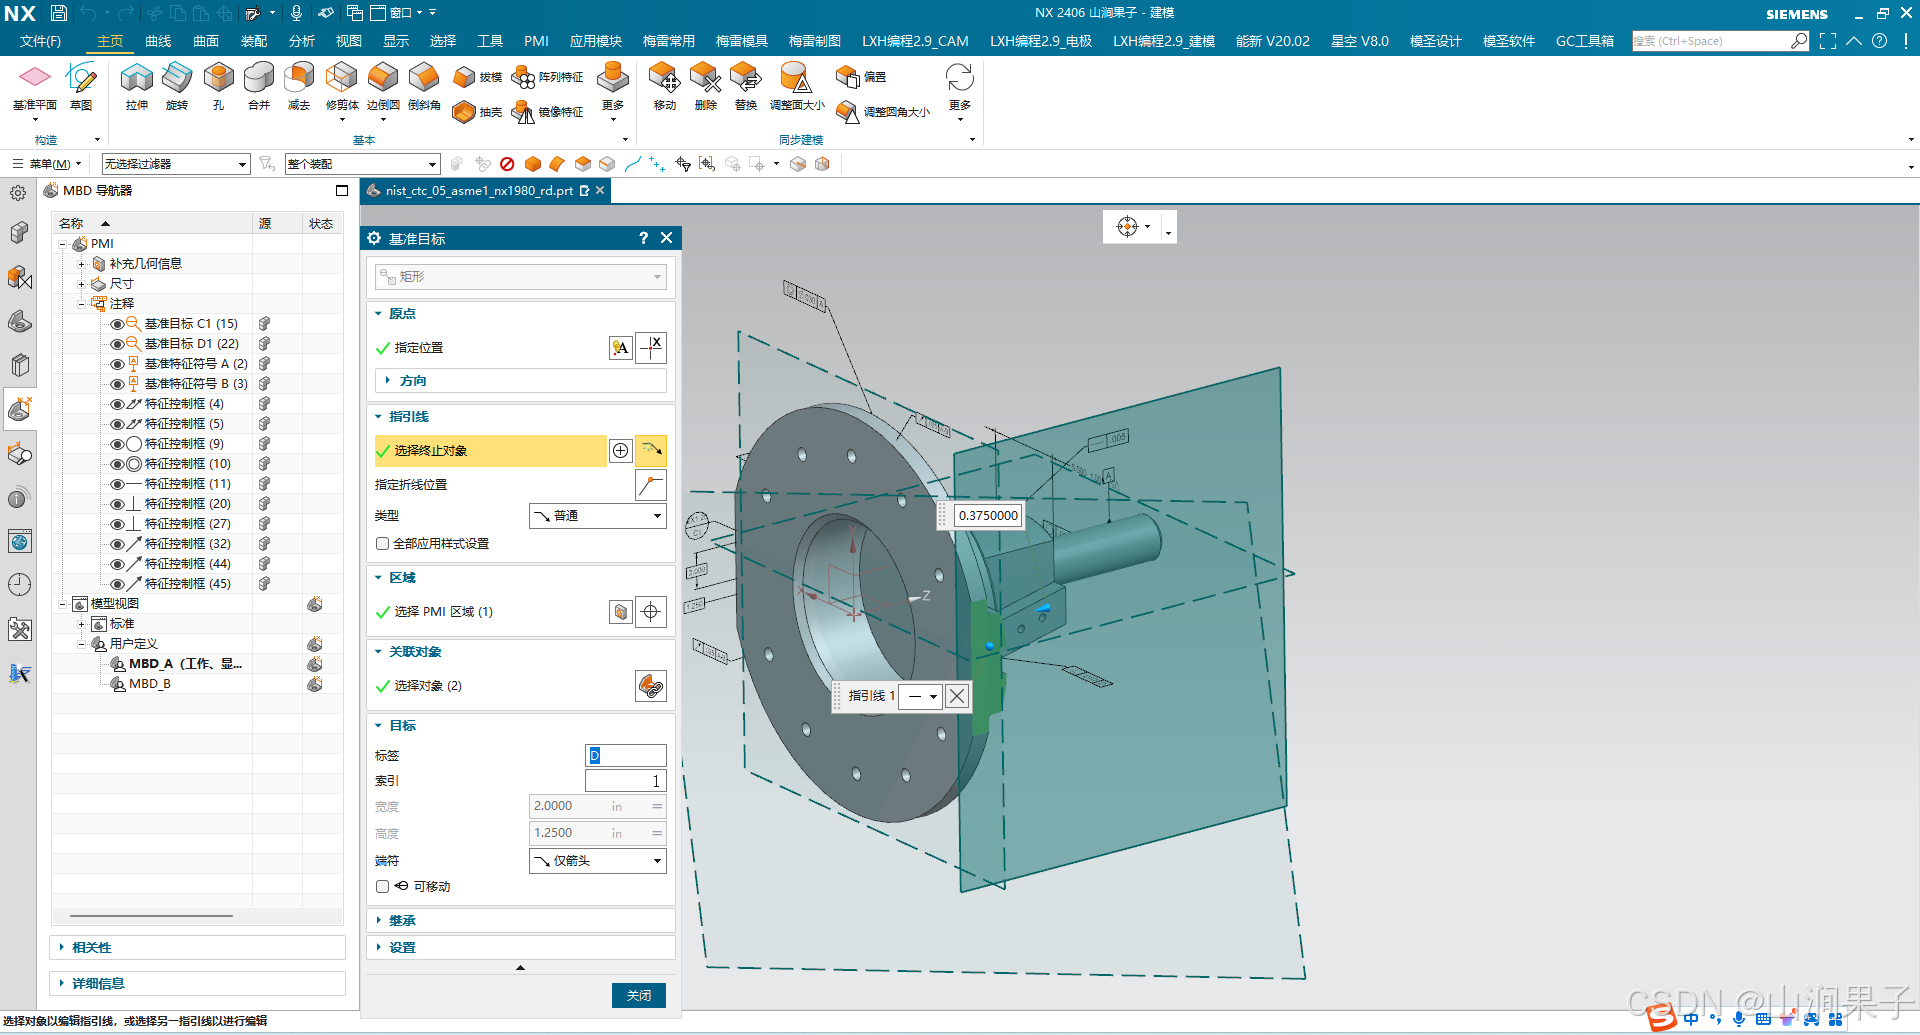Click the 标签 input field

(x=625, y=756)
